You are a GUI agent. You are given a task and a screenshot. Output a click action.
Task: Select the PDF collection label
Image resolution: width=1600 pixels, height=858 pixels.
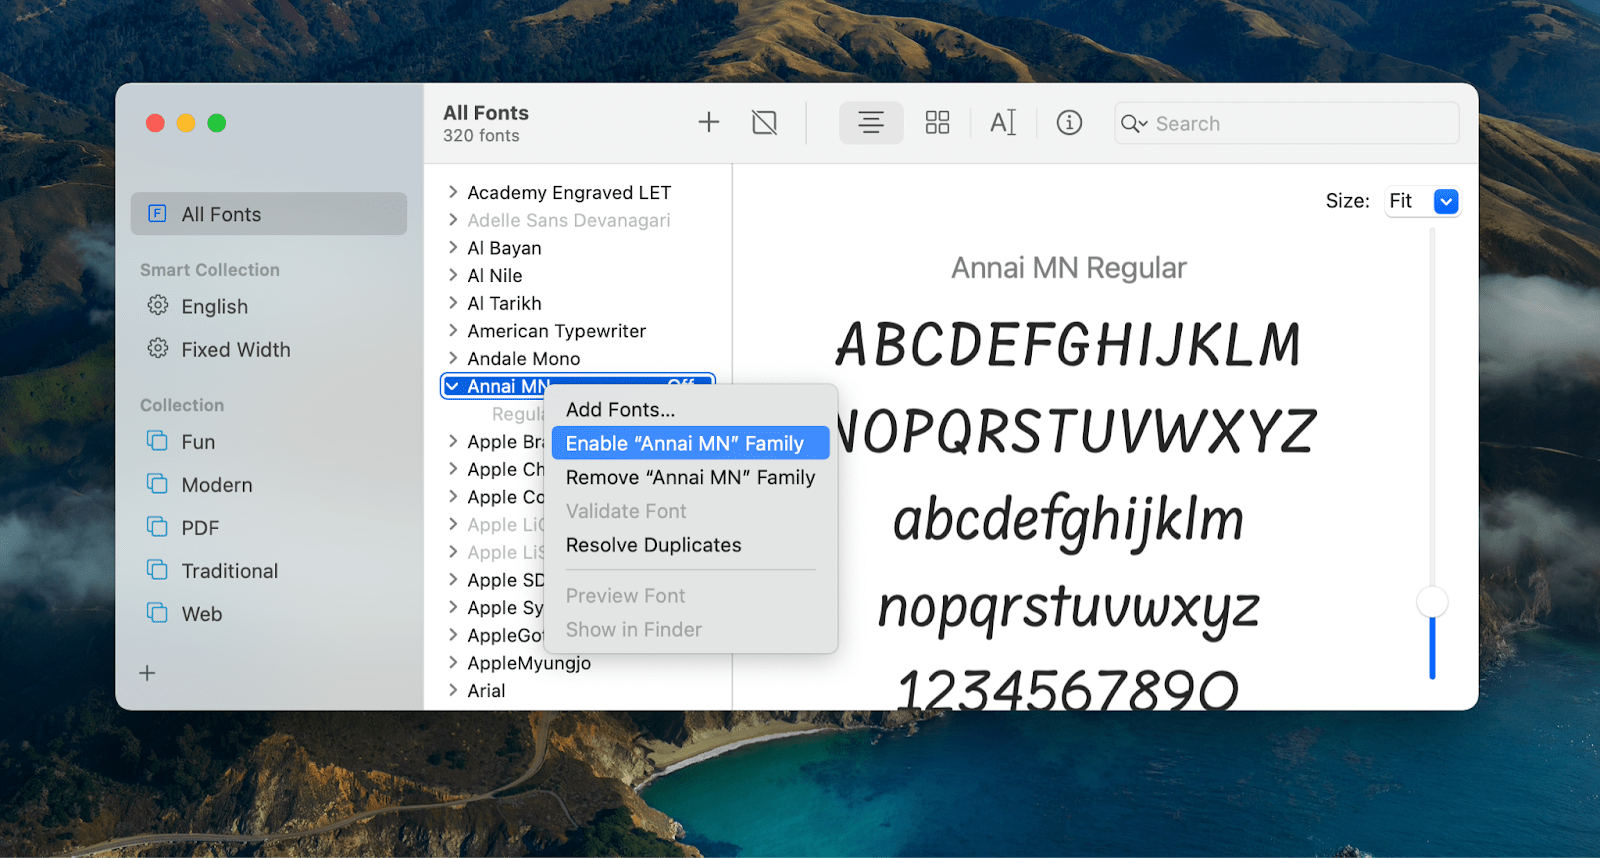click(x=200, y=528)
